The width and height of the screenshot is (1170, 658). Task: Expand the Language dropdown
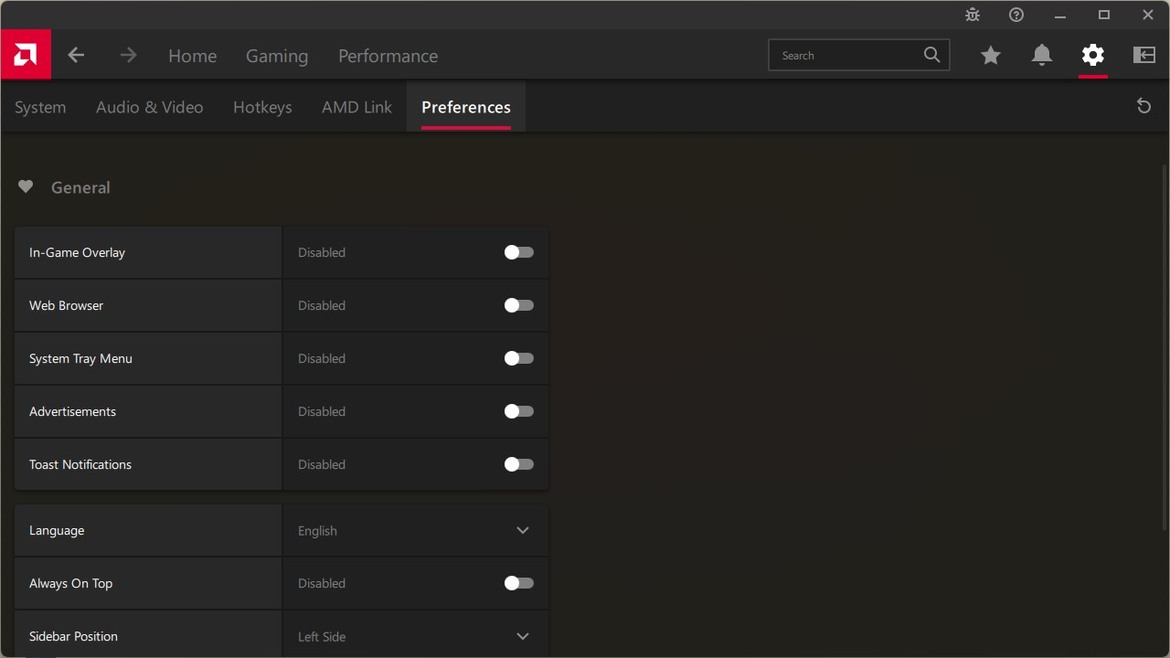click(x=415, y=530)
